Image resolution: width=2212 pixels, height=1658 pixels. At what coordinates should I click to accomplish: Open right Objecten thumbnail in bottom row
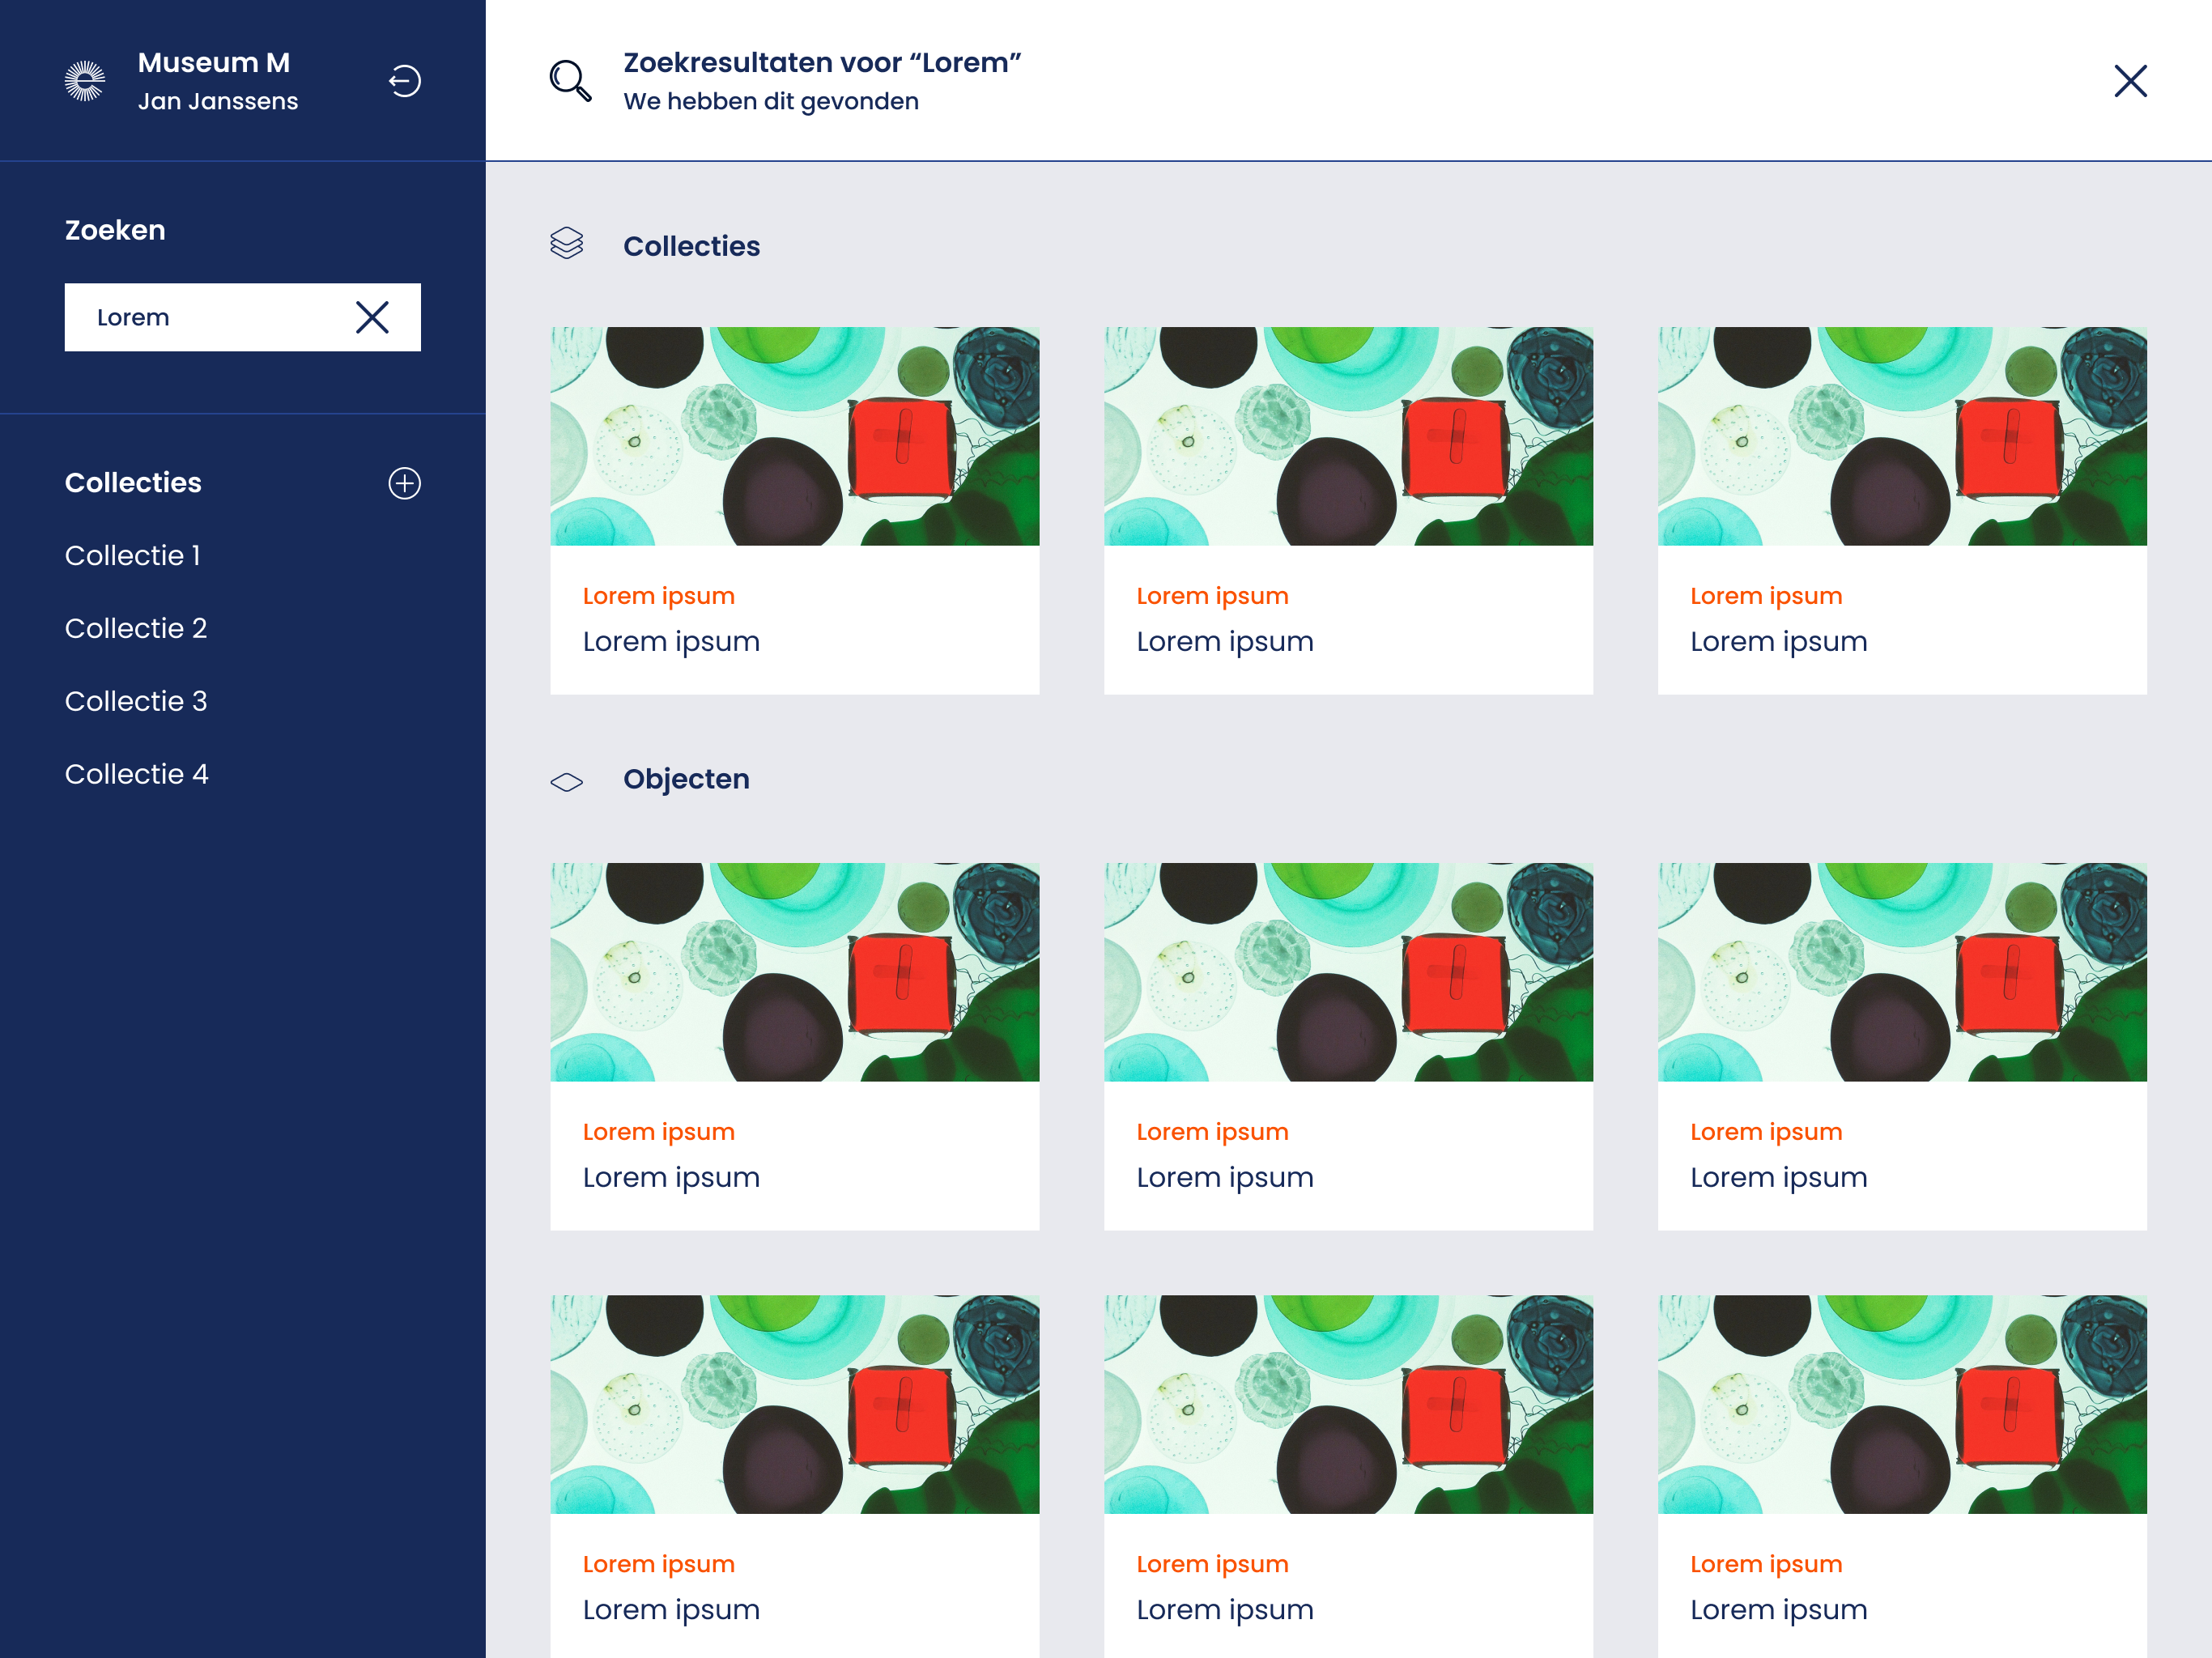click(x=1902, y=1404)
